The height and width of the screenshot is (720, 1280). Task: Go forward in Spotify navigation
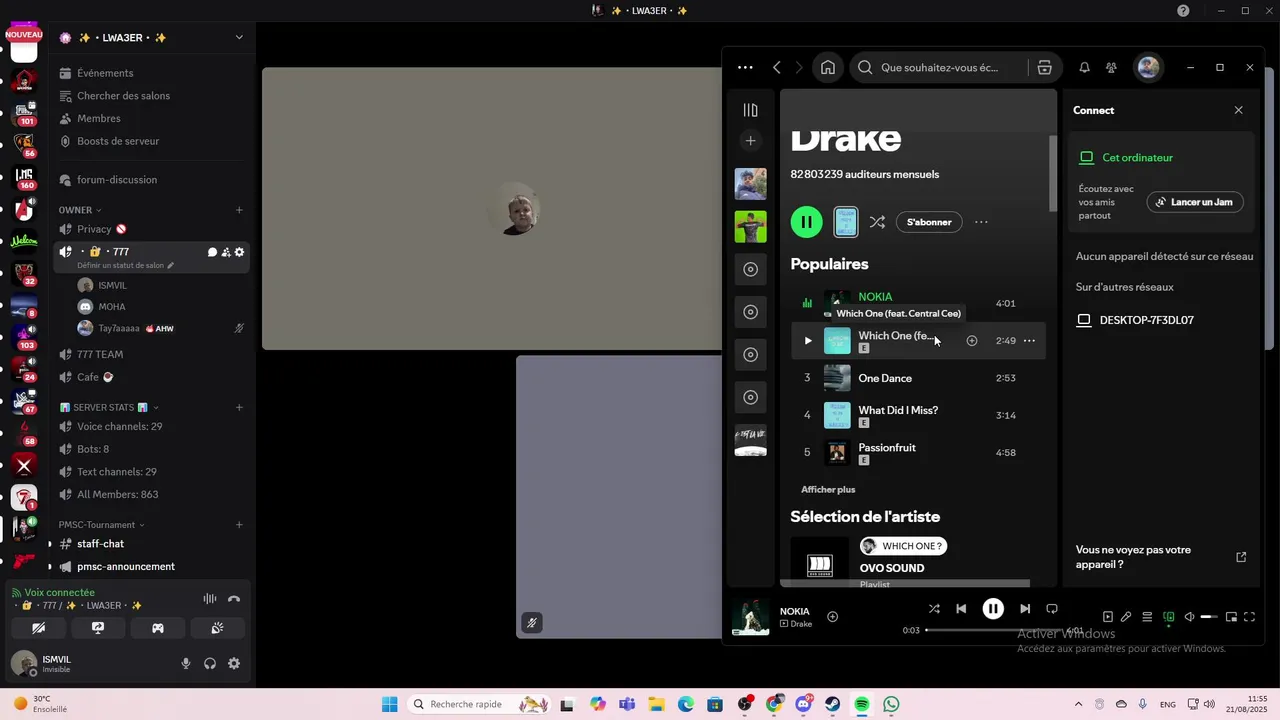click(x=798, y=68)
